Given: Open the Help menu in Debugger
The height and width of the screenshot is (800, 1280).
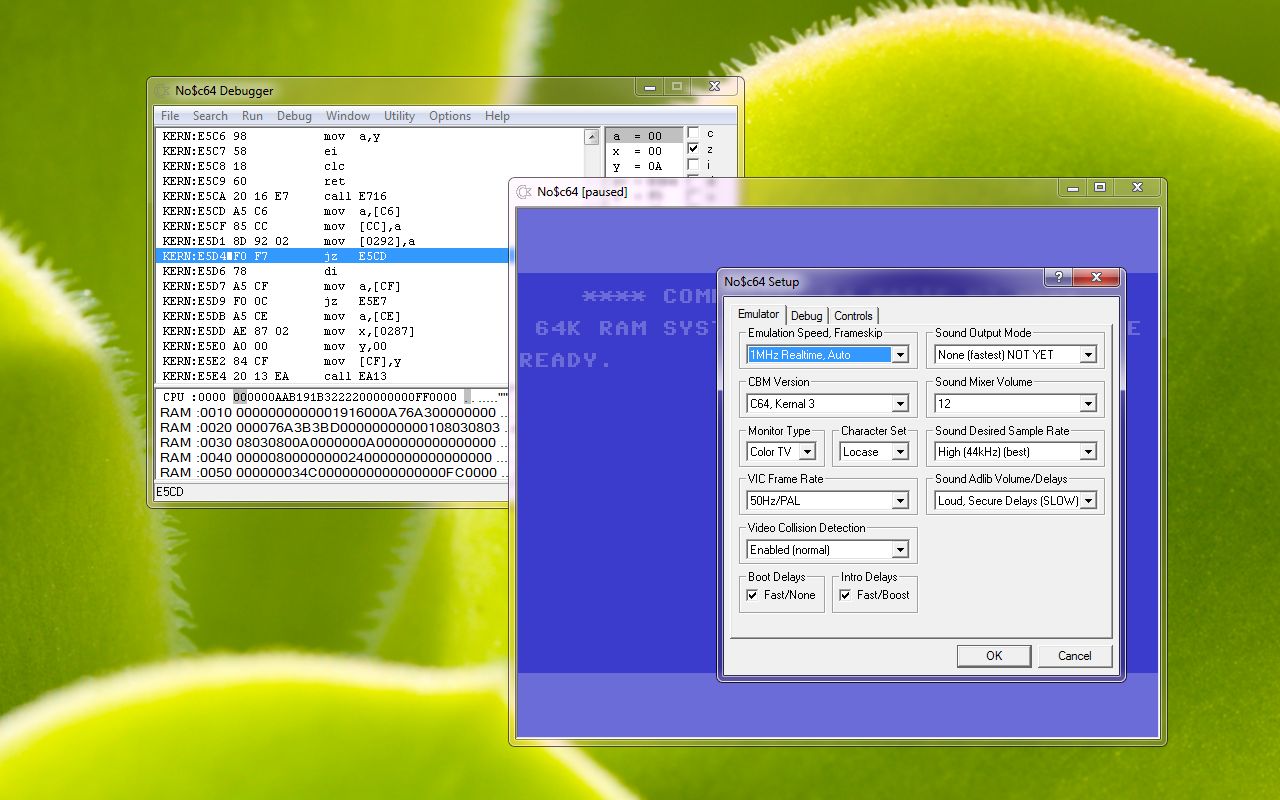Looking at the screenshot, I should [497, 116].
